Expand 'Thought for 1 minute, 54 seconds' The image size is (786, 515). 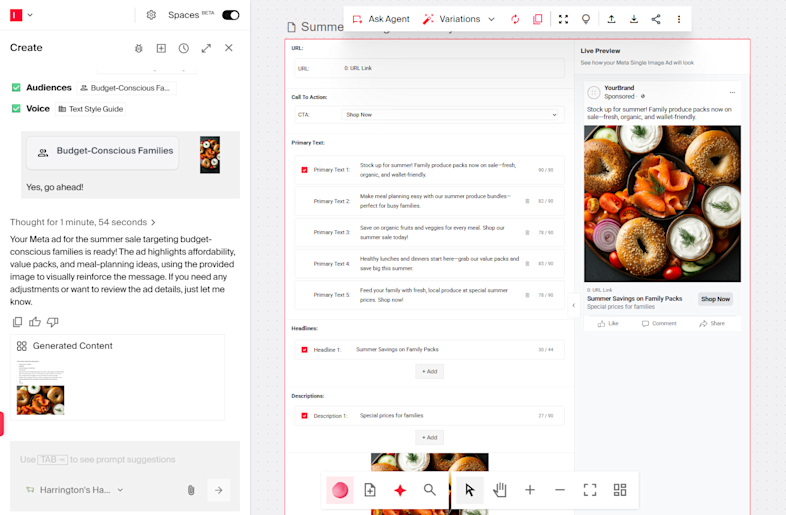83,222
